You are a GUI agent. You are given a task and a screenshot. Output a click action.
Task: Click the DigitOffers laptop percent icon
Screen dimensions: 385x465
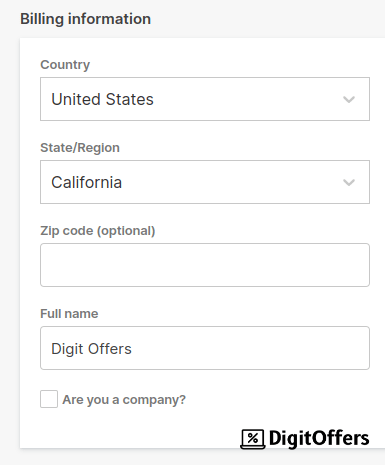click(x=253, y=439)
